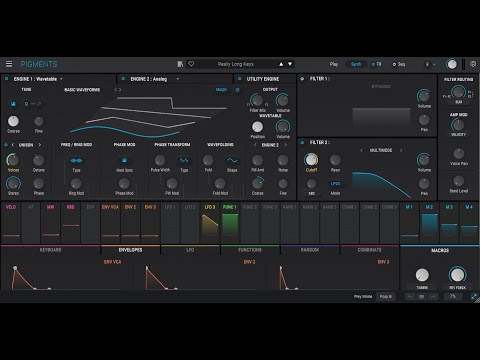
Task: Open the Really Long Keys preset name field
Action: click(236, 64)
